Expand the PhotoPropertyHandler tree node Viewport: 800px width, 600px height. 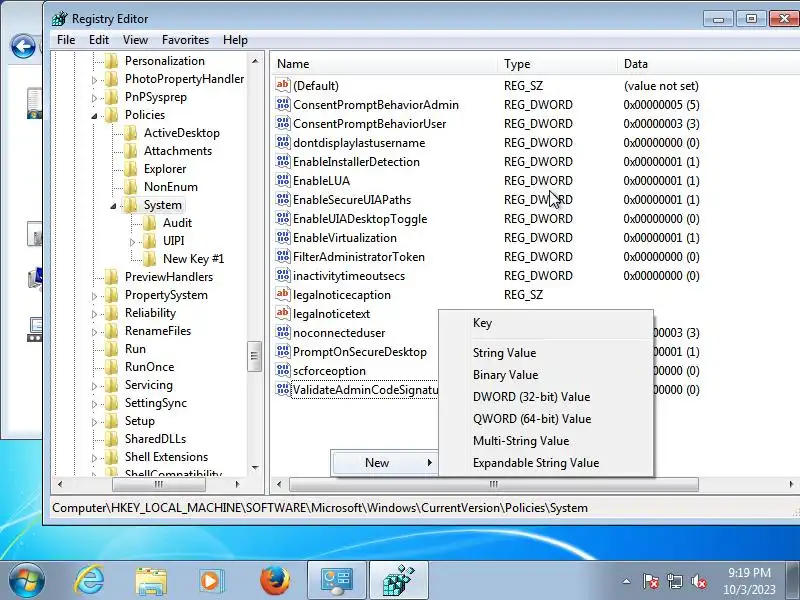(94, 80)
